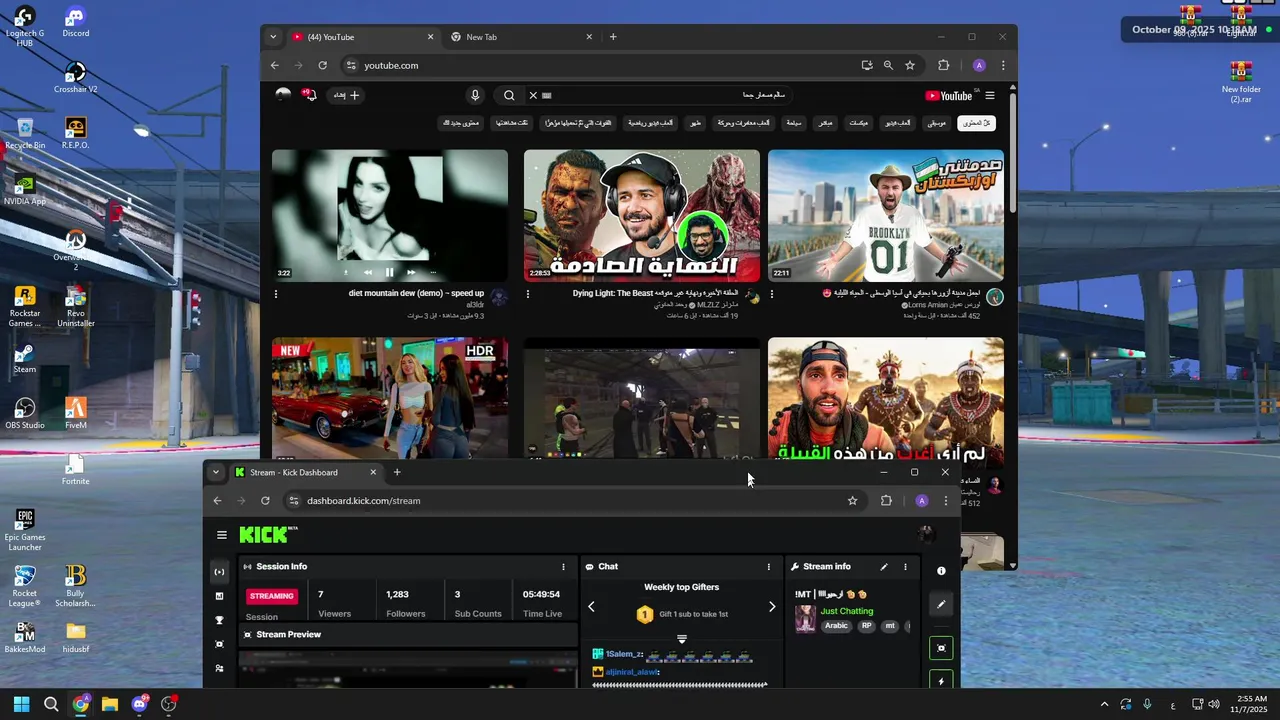Screen dimensions: 1280x720
Task: Open the Kick stream sidebar icon
Action: tap(219, 572)
